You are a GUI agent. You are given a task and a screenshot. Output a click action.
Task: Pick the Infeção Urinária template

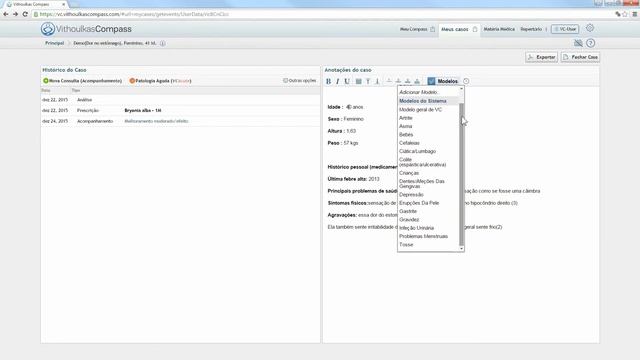click(x=417, y=228)
